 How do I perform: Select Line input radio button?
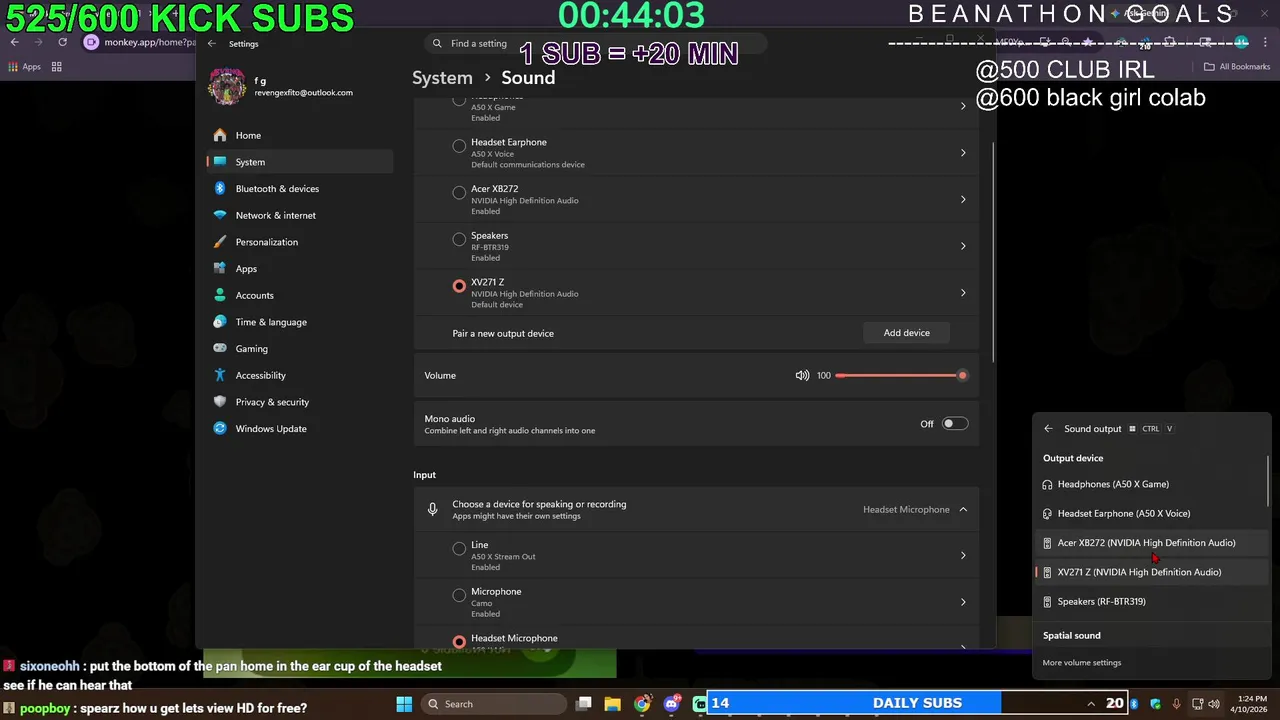459,548
